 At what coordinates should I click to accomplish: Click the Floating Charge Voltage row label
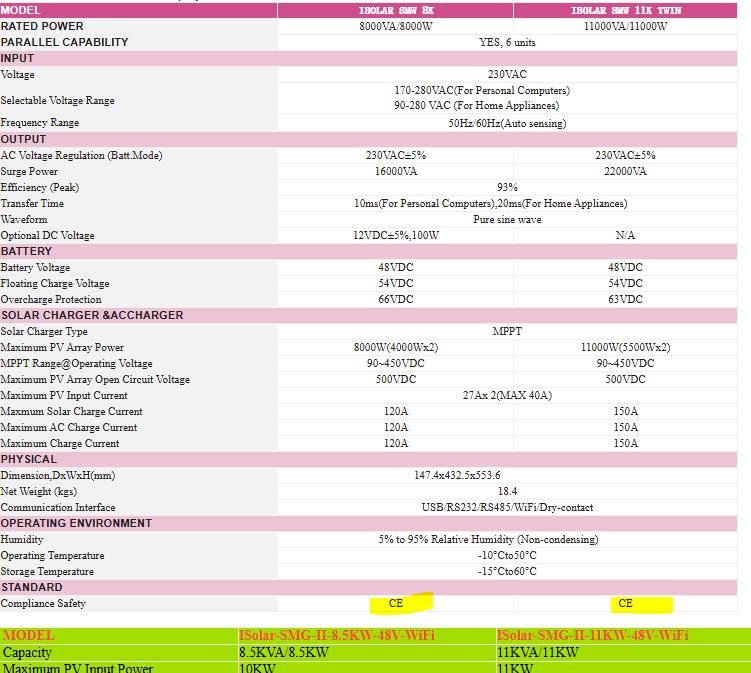[55, 284]
